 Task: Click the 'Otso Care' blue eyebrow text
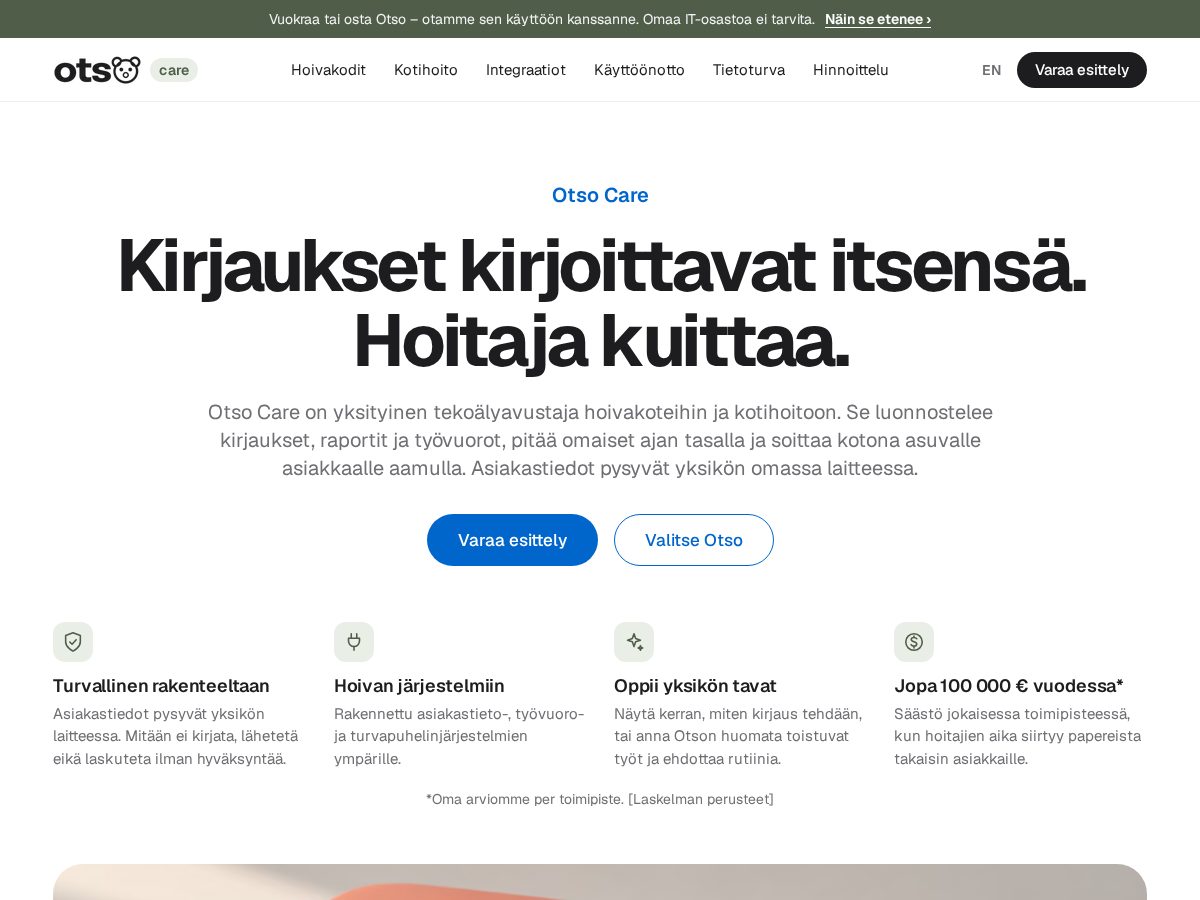(x=600, y=195)
